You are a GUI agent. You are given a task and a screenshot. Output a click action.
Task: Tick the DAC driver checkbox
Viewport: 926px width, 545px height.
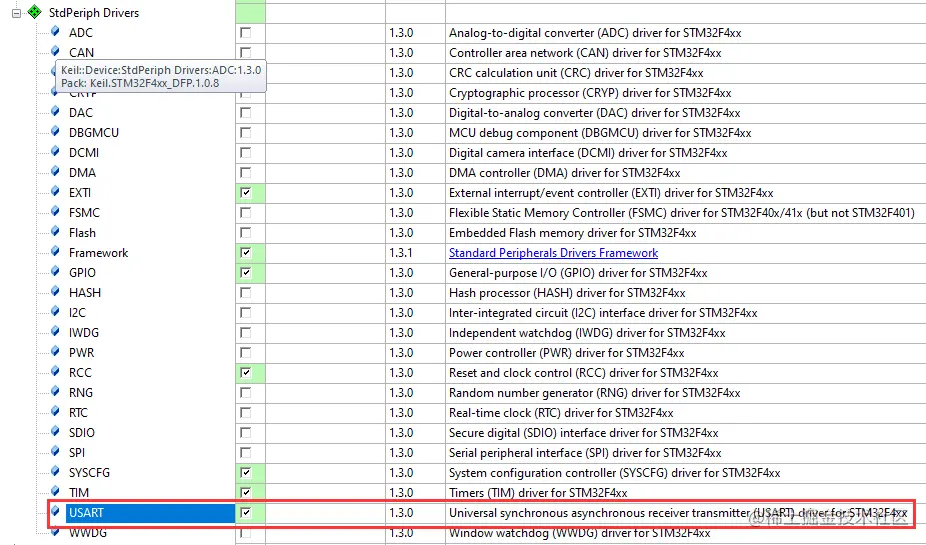point(246,112)
